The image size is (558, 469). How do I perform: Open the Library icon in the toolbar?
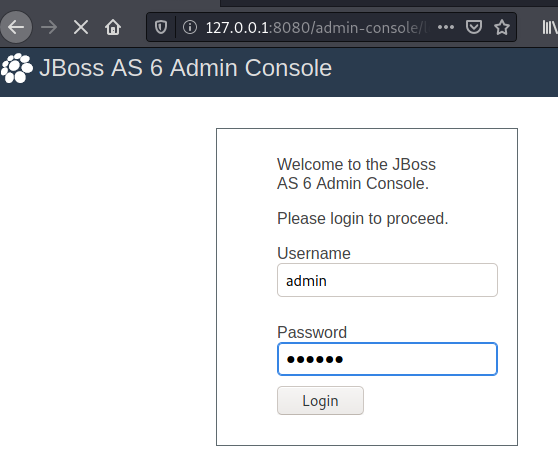coord(550,27)
